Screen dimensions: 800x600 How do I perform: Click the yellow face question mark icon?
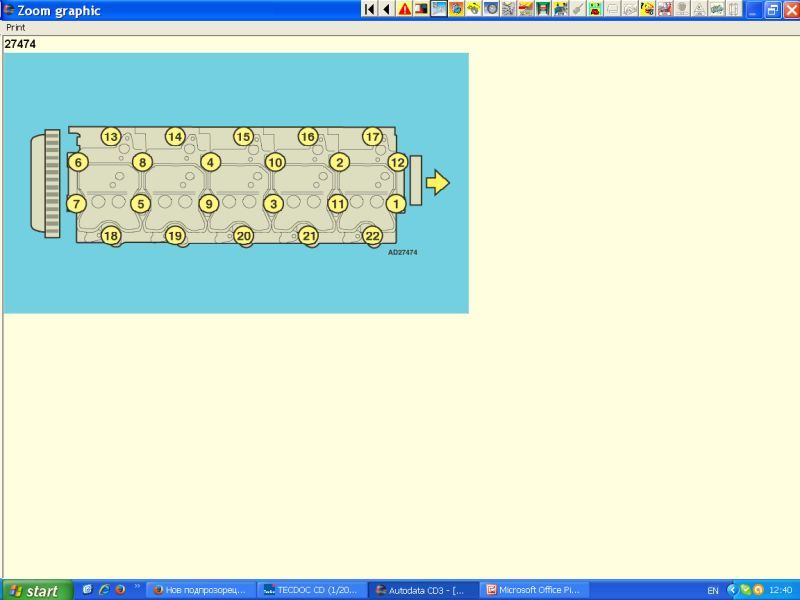(x=647, y=9)
